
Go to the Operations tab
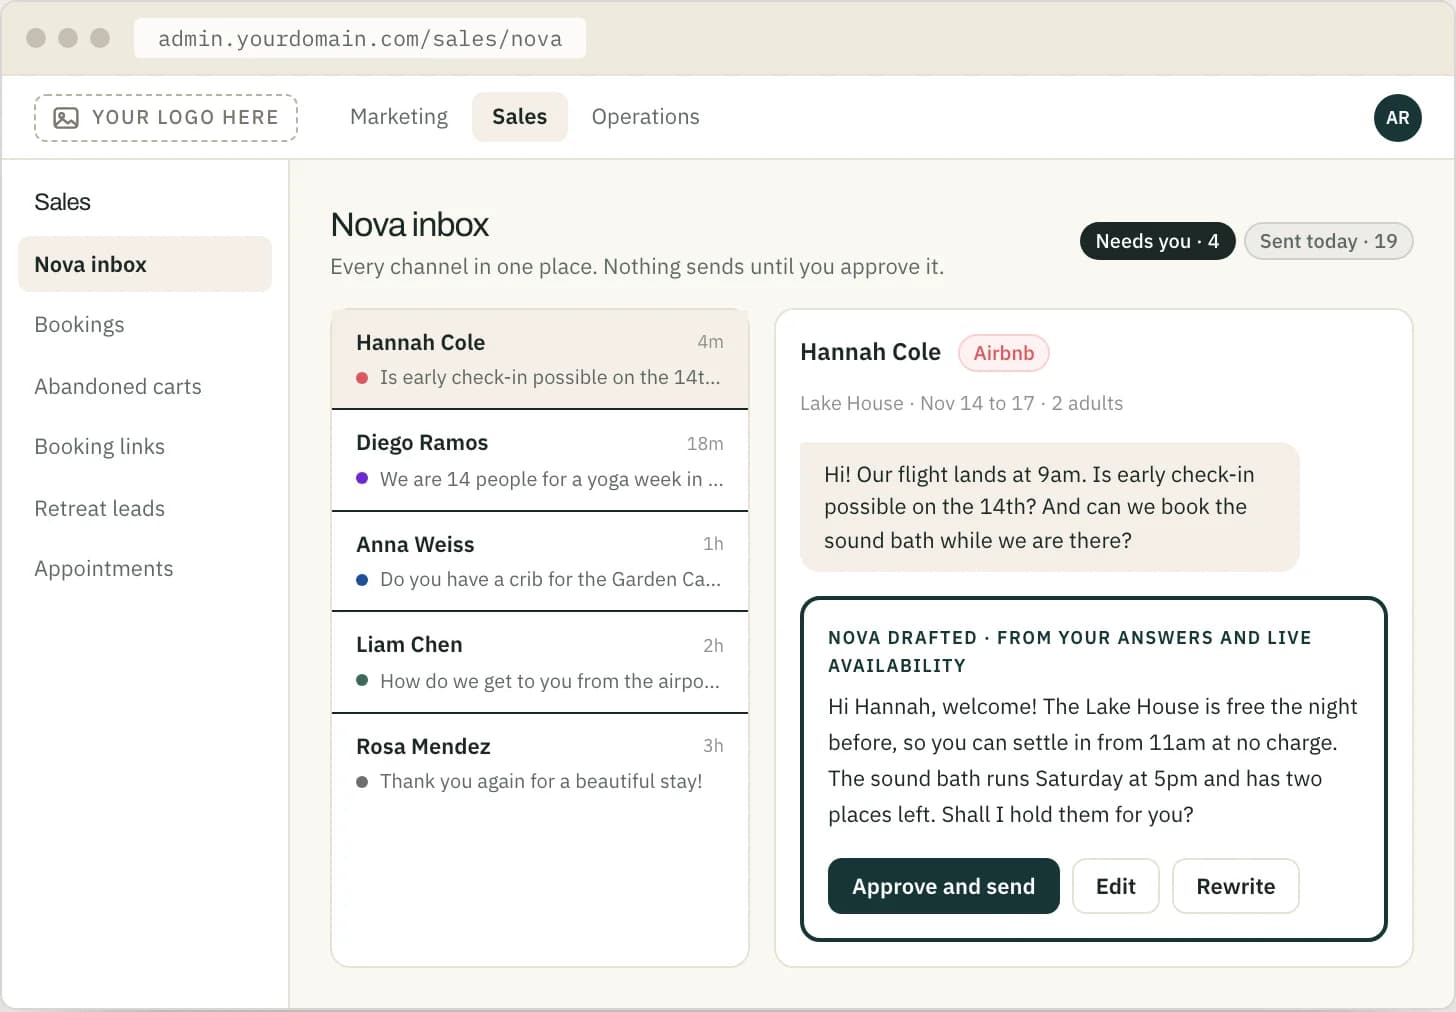pyautogui.click(x=645, y=117)
